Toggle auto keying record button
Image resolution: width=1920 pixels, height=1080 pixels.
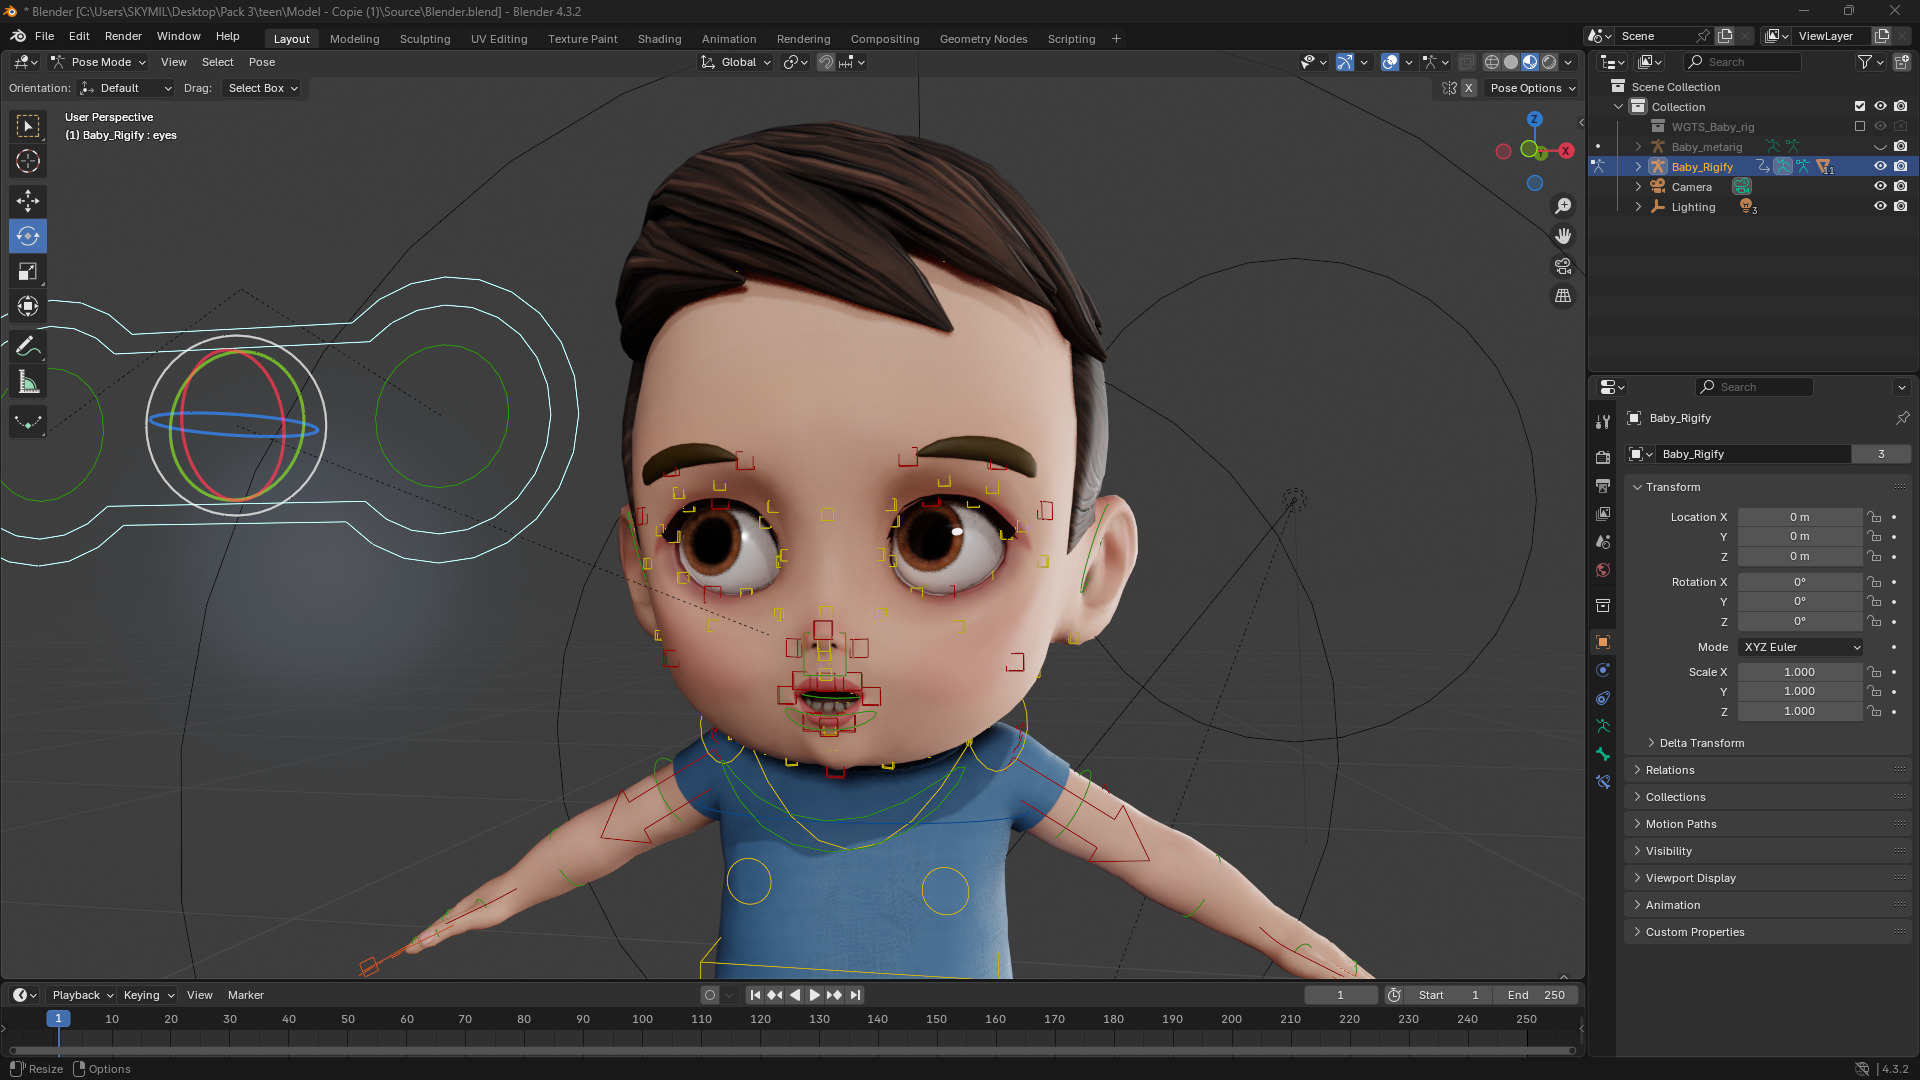[710, 995]
